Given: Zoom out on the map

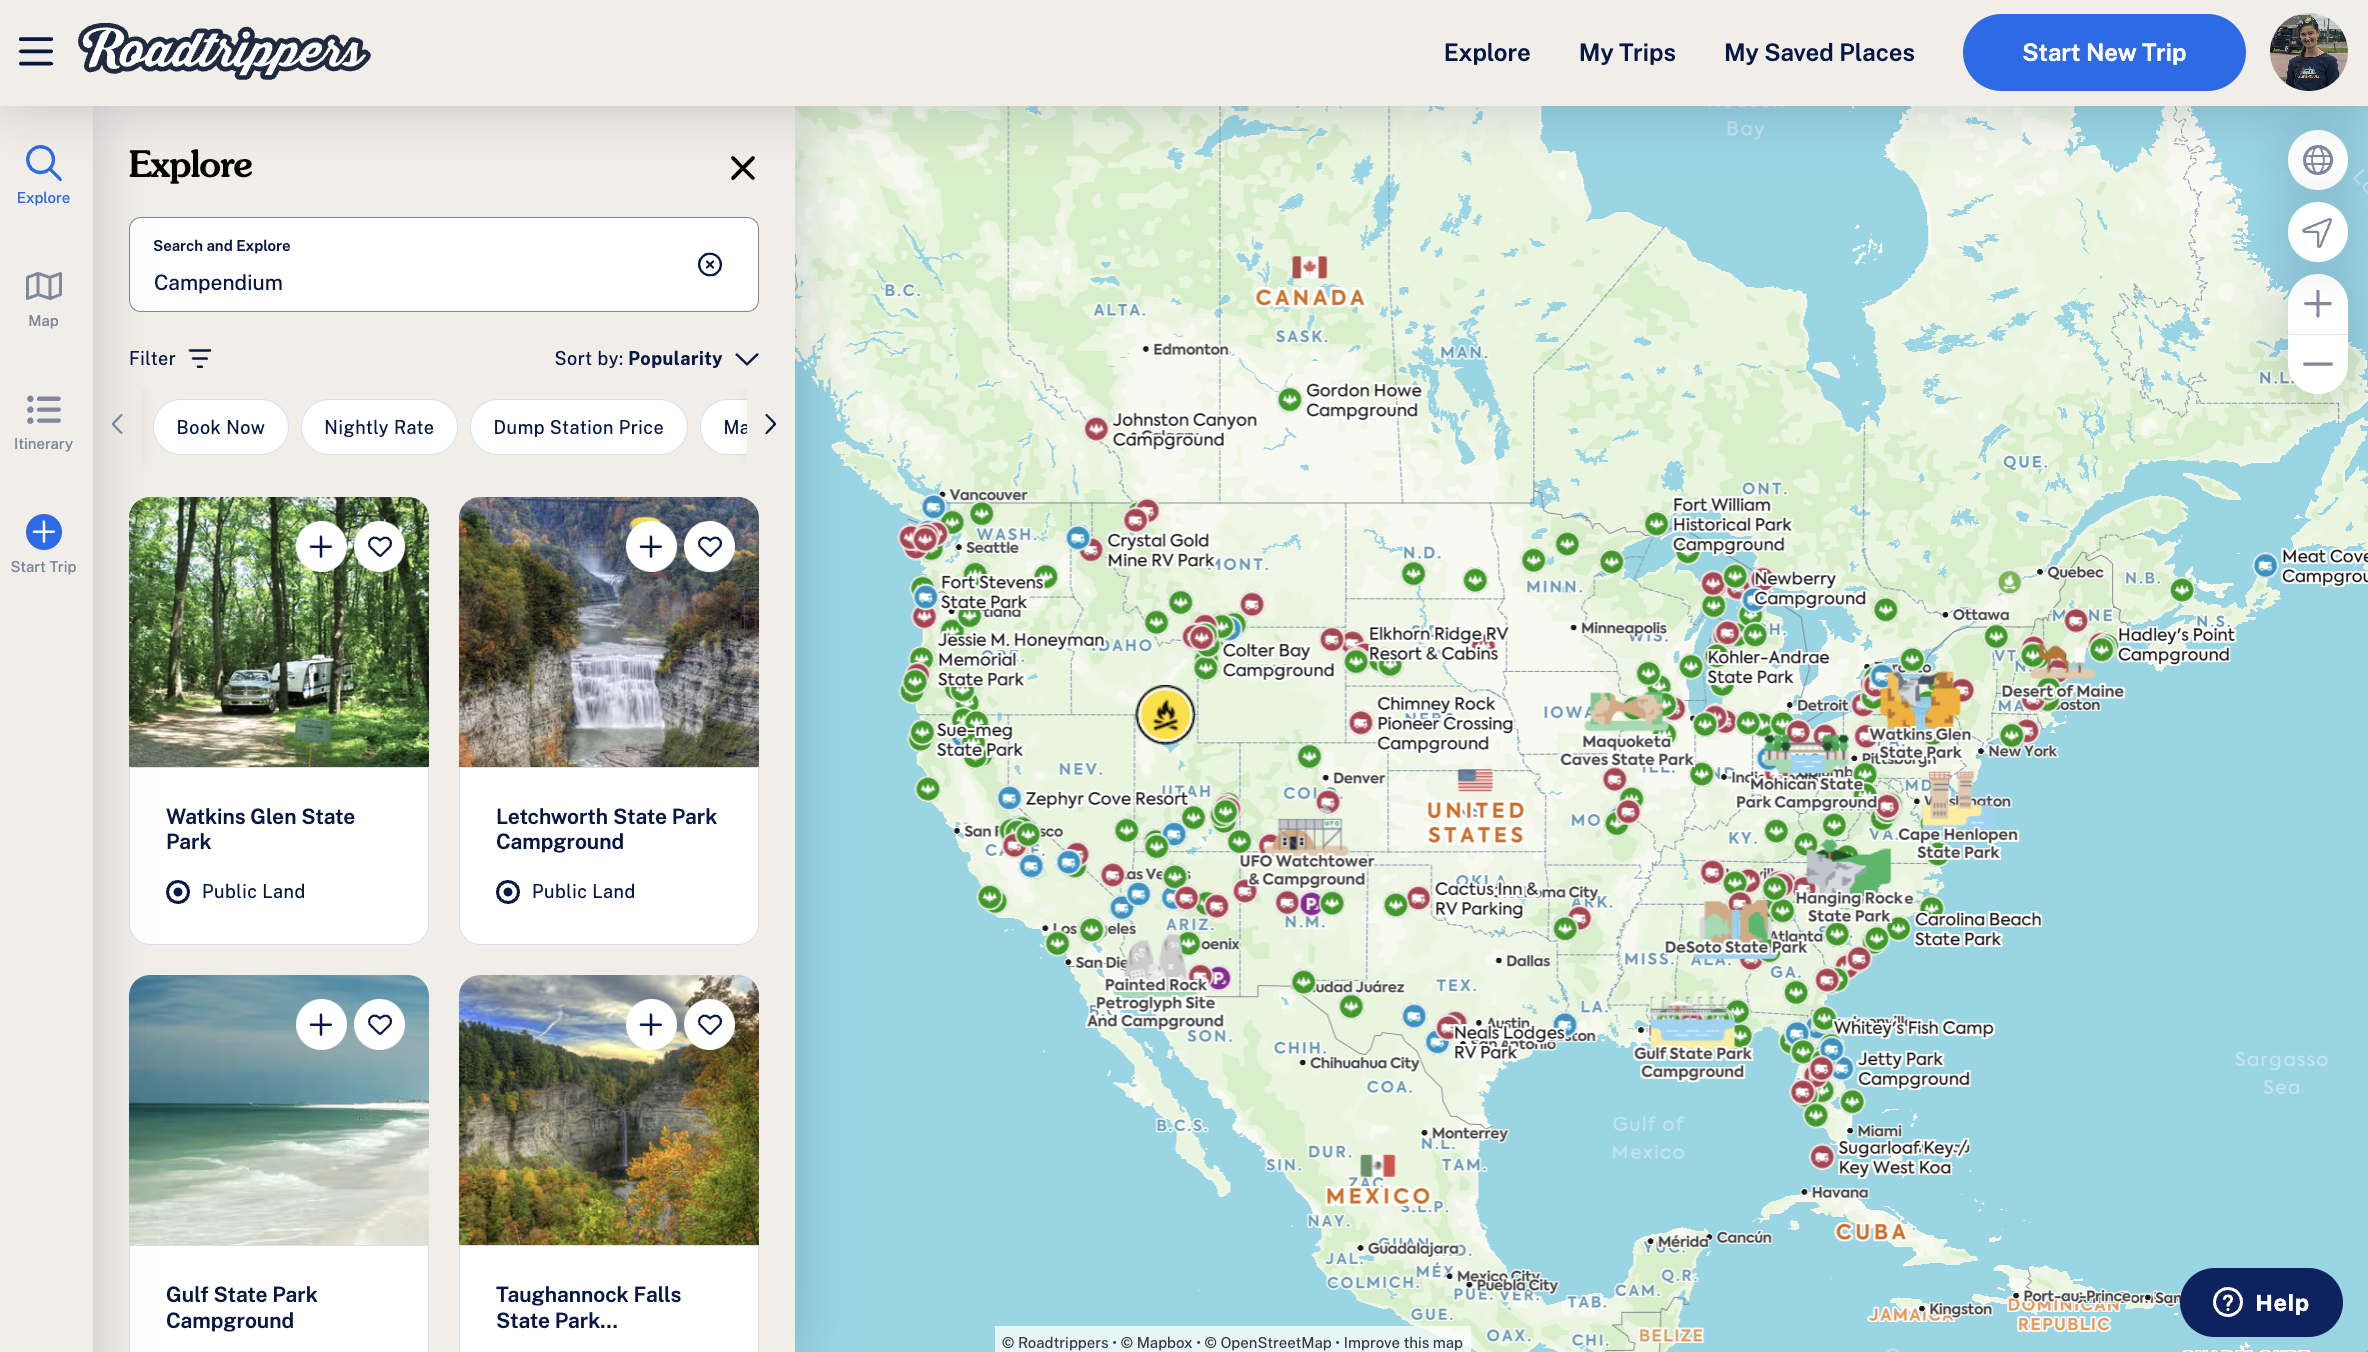Looking at the screenshot, I should [2317, 364].
